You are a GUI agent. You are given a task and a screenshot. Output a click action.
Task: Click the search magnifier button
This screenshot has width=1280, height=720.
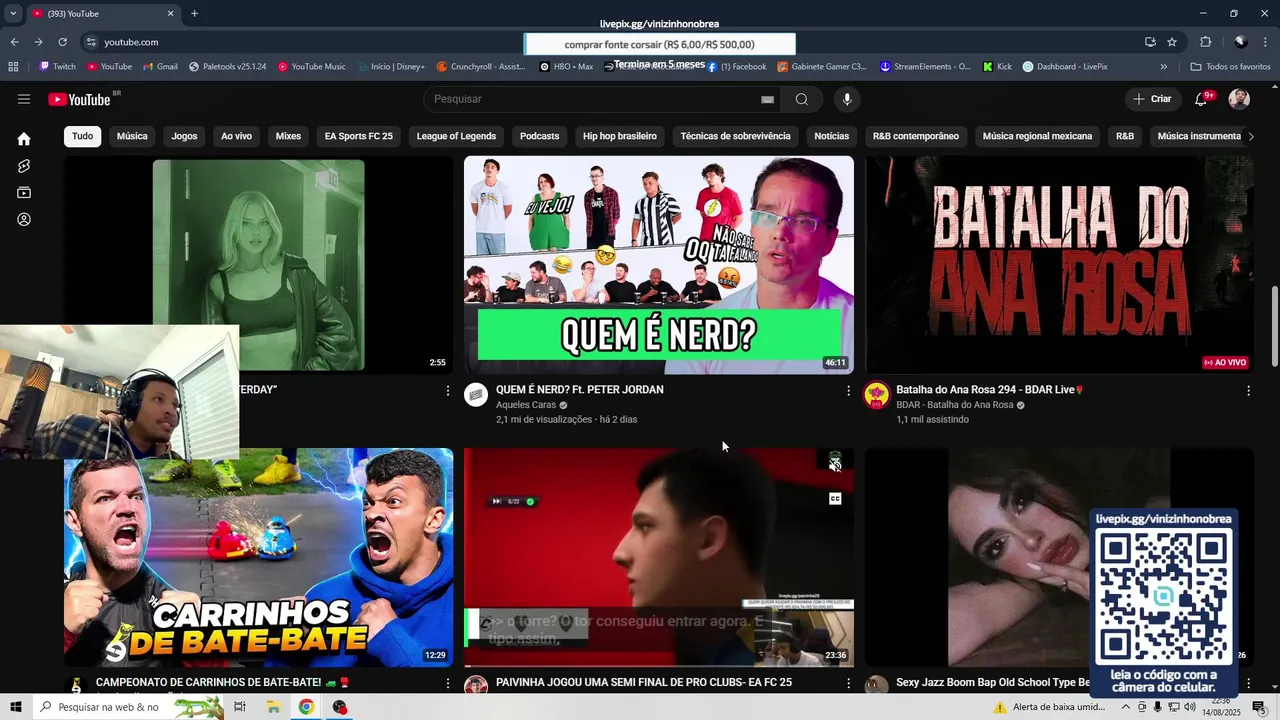tap(802, 99)
